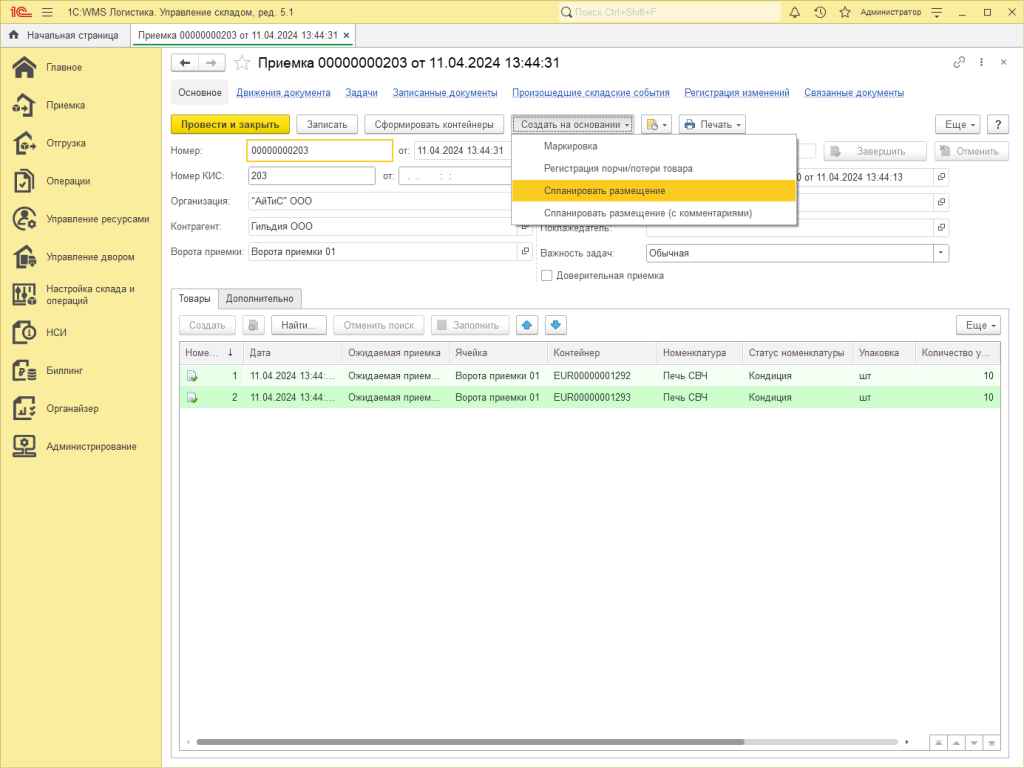This screenshot has height=768, width=1024.
Task: Click the copy link icon near title
Action: tap(959, 62)
